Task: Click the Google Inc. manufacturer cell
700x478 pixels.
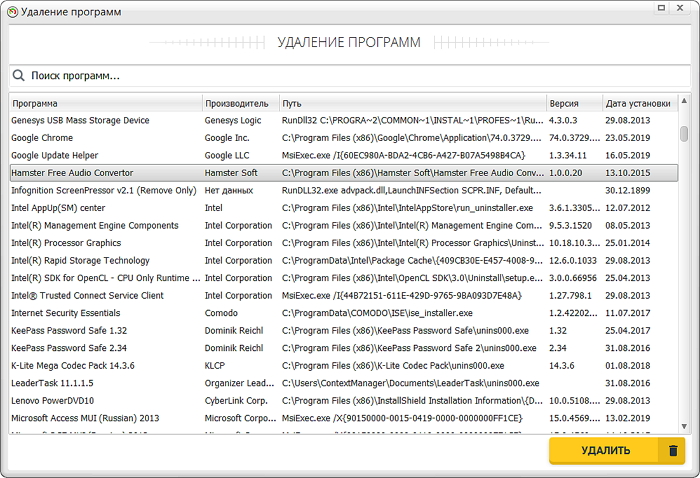Action: coord(227,138)
